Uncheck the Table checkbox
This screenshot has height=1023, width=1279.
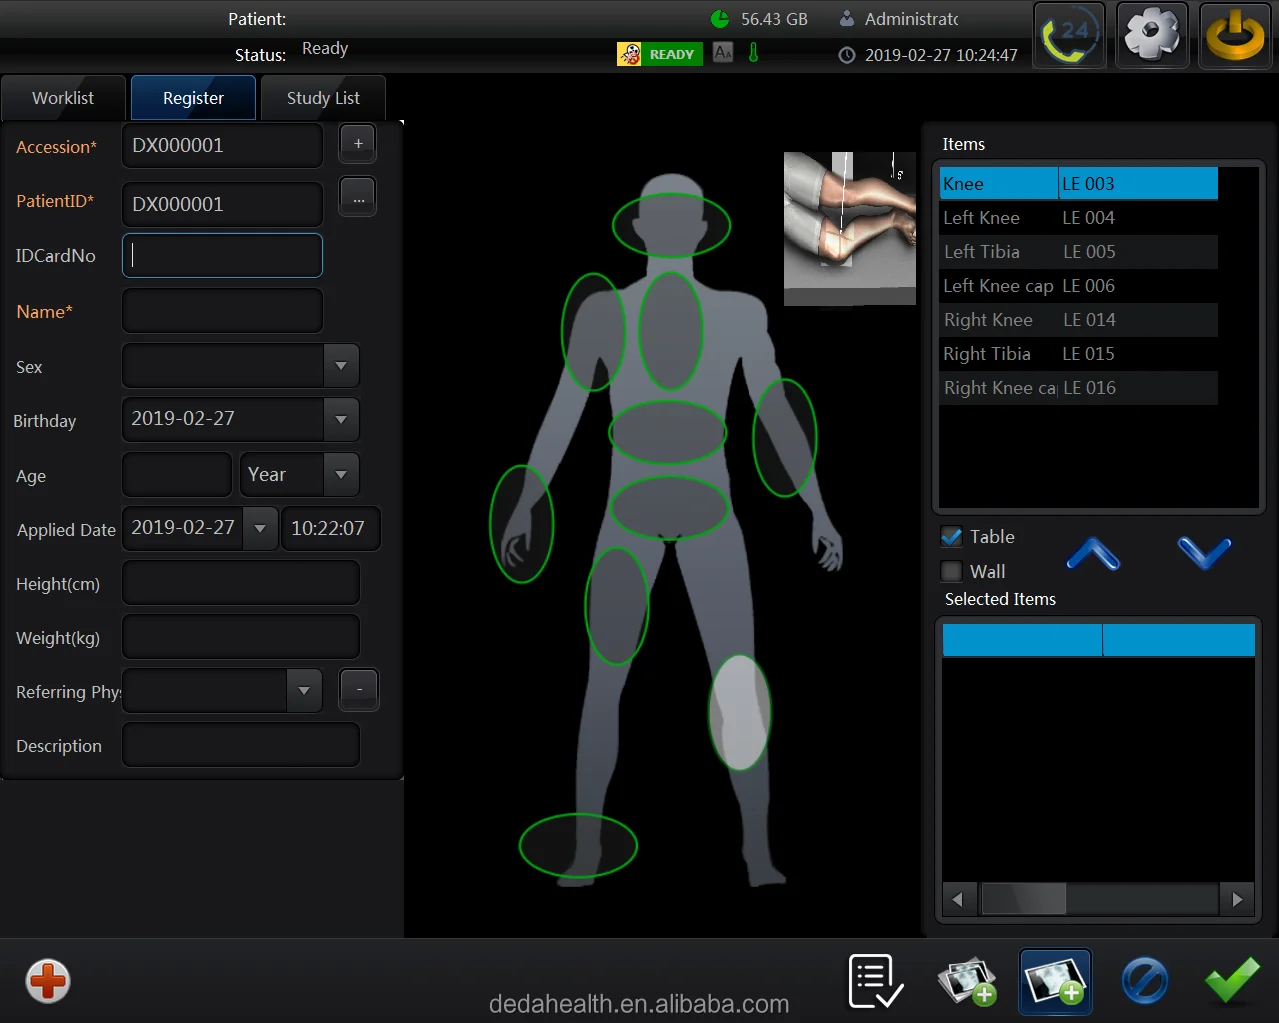[952, 537]
